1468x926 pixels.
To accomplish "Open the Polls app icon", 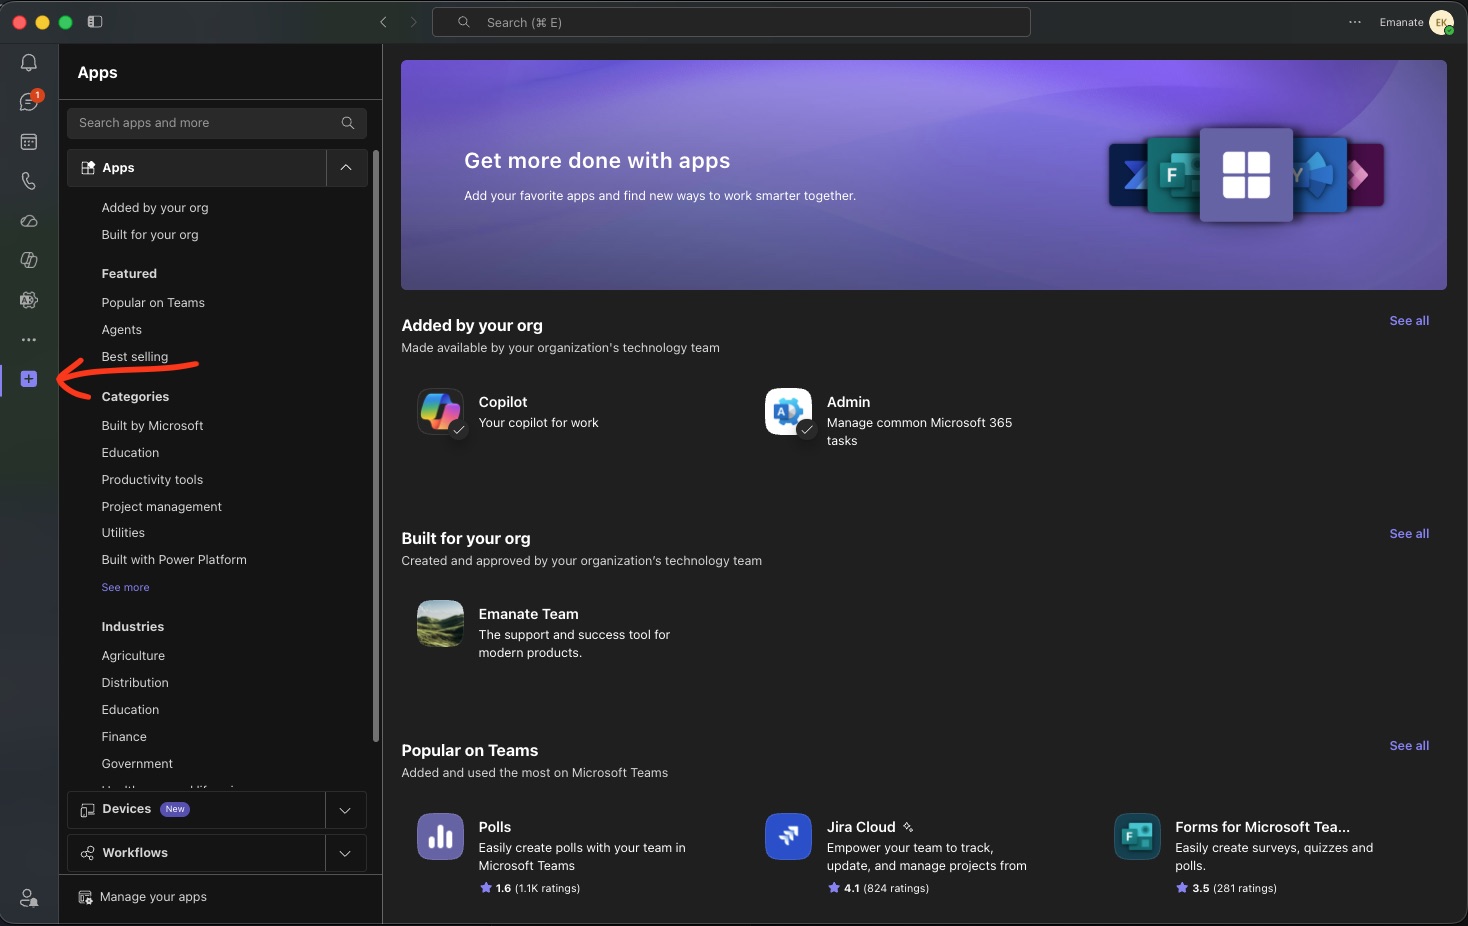I will click(440, 837).
